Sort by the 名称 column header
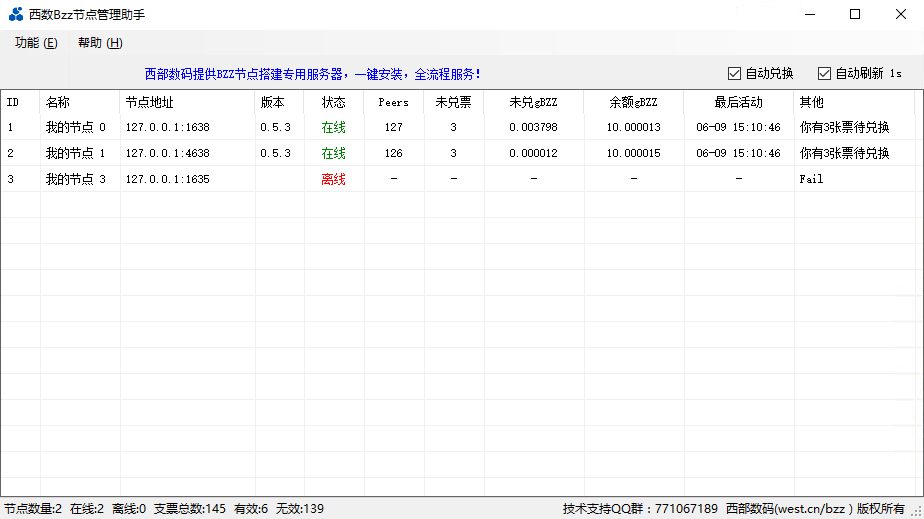This screenshot has height=519, width=924. [x=58, y=102]
